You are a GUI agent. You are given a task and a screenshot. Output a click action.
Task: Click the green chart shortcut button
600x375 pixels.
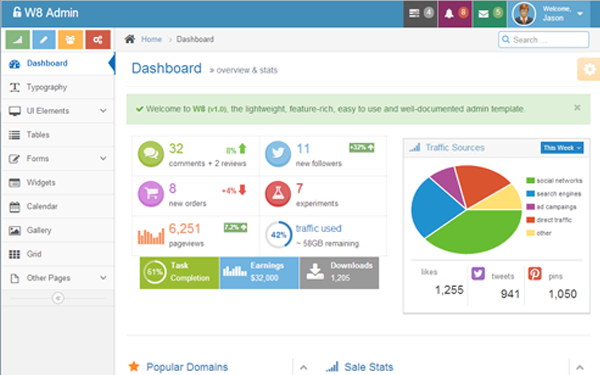[x=18, y=39]
